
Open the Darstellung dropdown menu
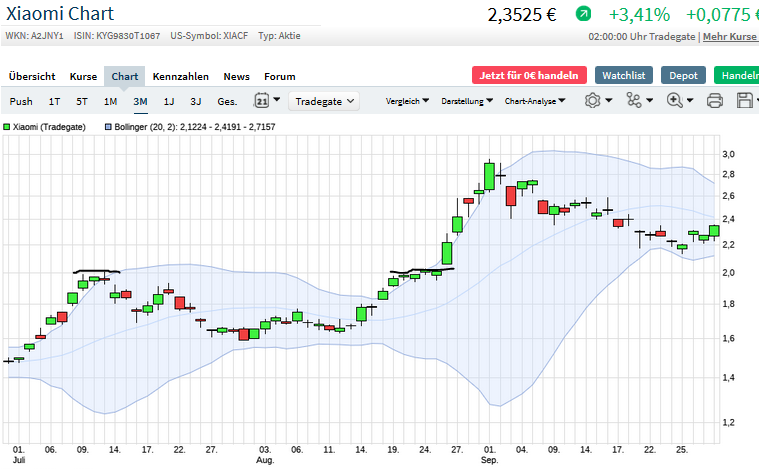pyautogui.click(x=467, y=101)
